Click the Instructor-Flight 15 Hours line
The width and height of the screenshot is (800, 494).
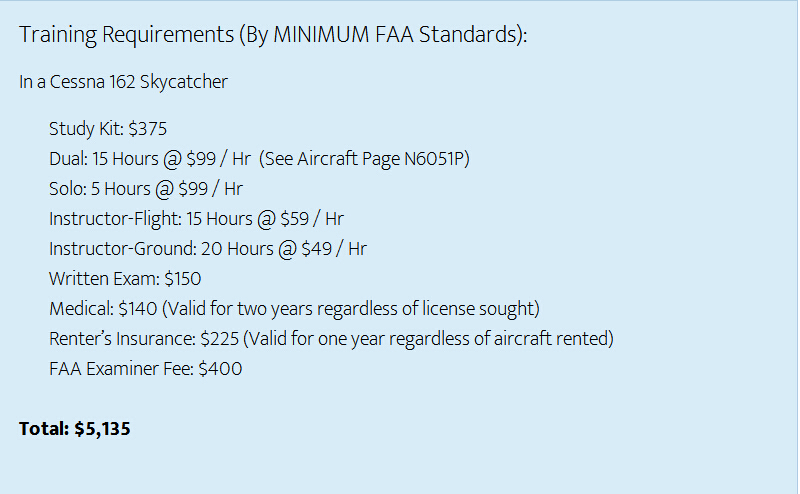pyautogui.click(x=196, y=219)
